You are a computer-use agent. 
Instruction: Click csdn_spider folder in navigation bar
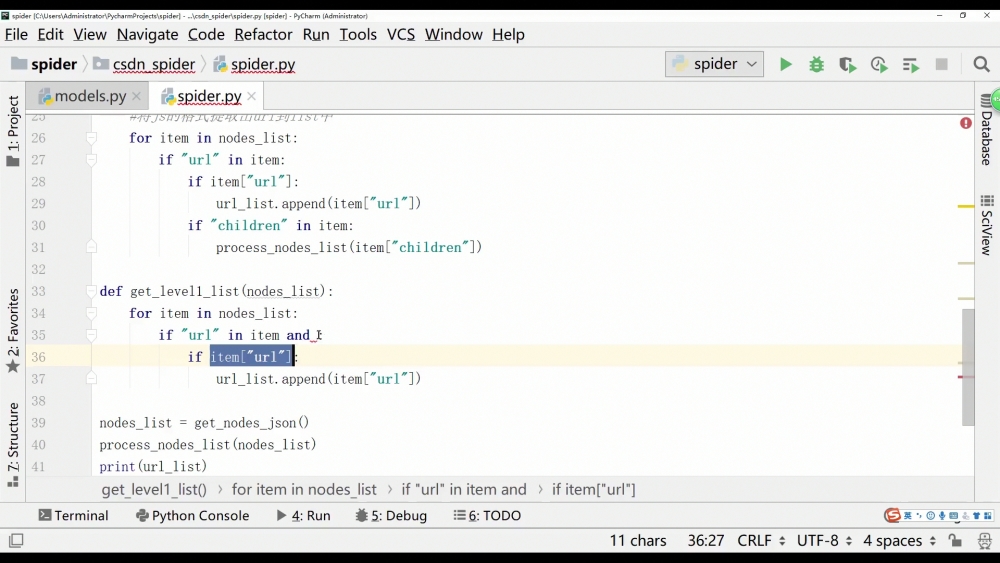(x=144, y=64)
